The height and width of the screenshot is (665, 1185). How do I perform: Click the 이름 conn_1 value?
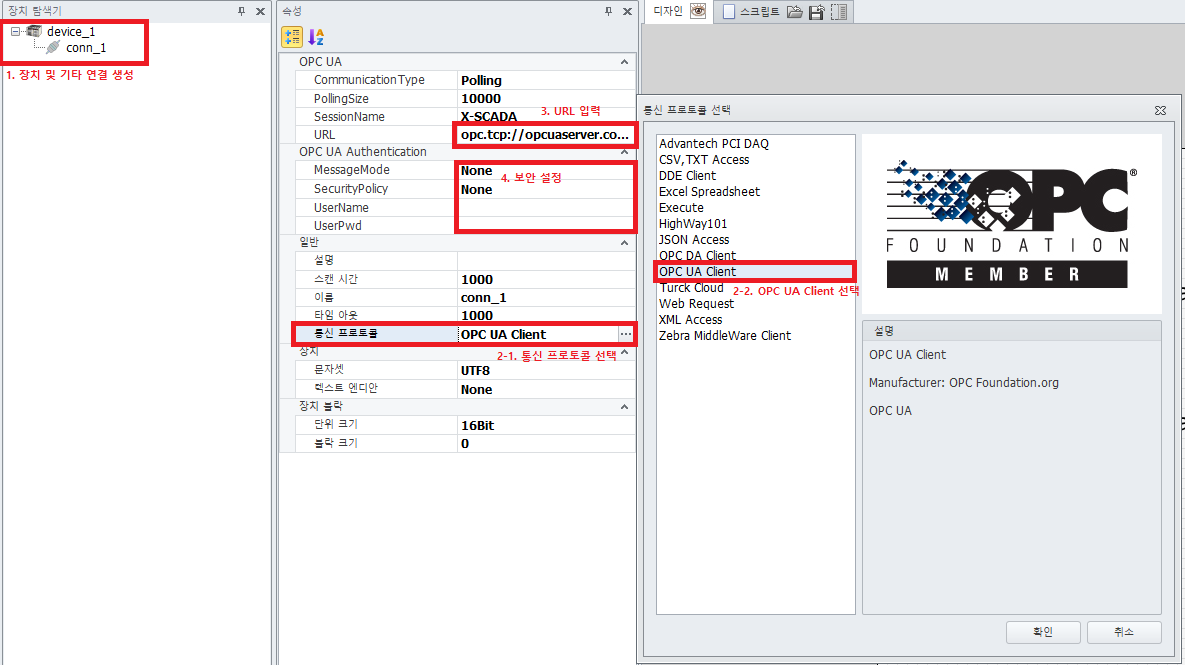point(546,298)
